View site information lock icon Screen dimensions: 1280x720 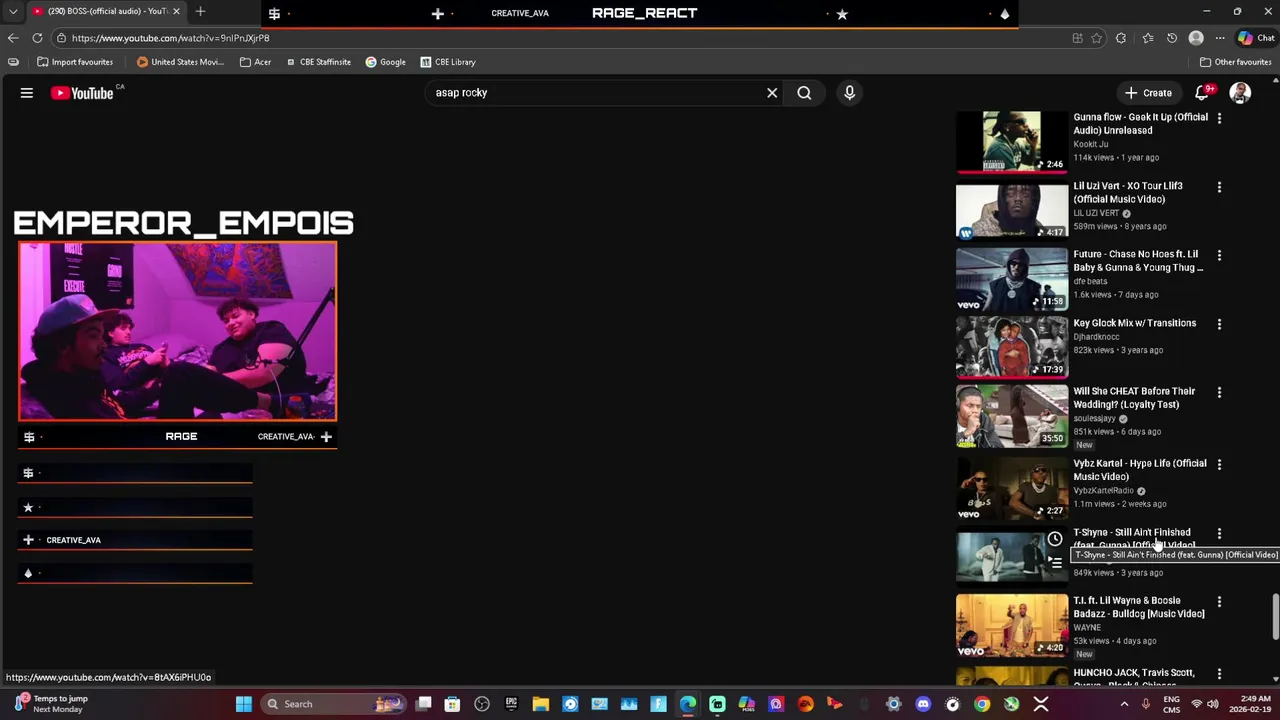[62, 38]
